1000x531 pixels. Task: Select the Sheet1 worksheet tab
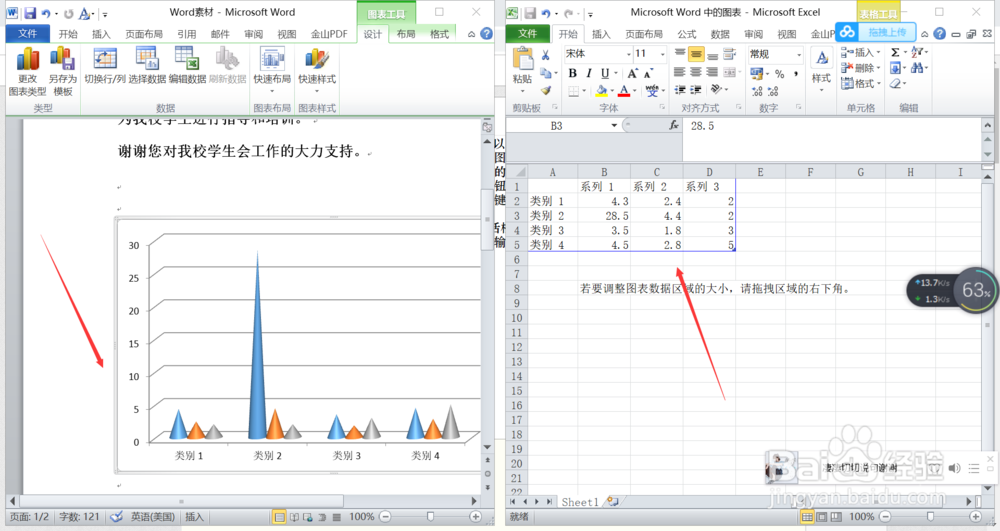tap(580, 502)
